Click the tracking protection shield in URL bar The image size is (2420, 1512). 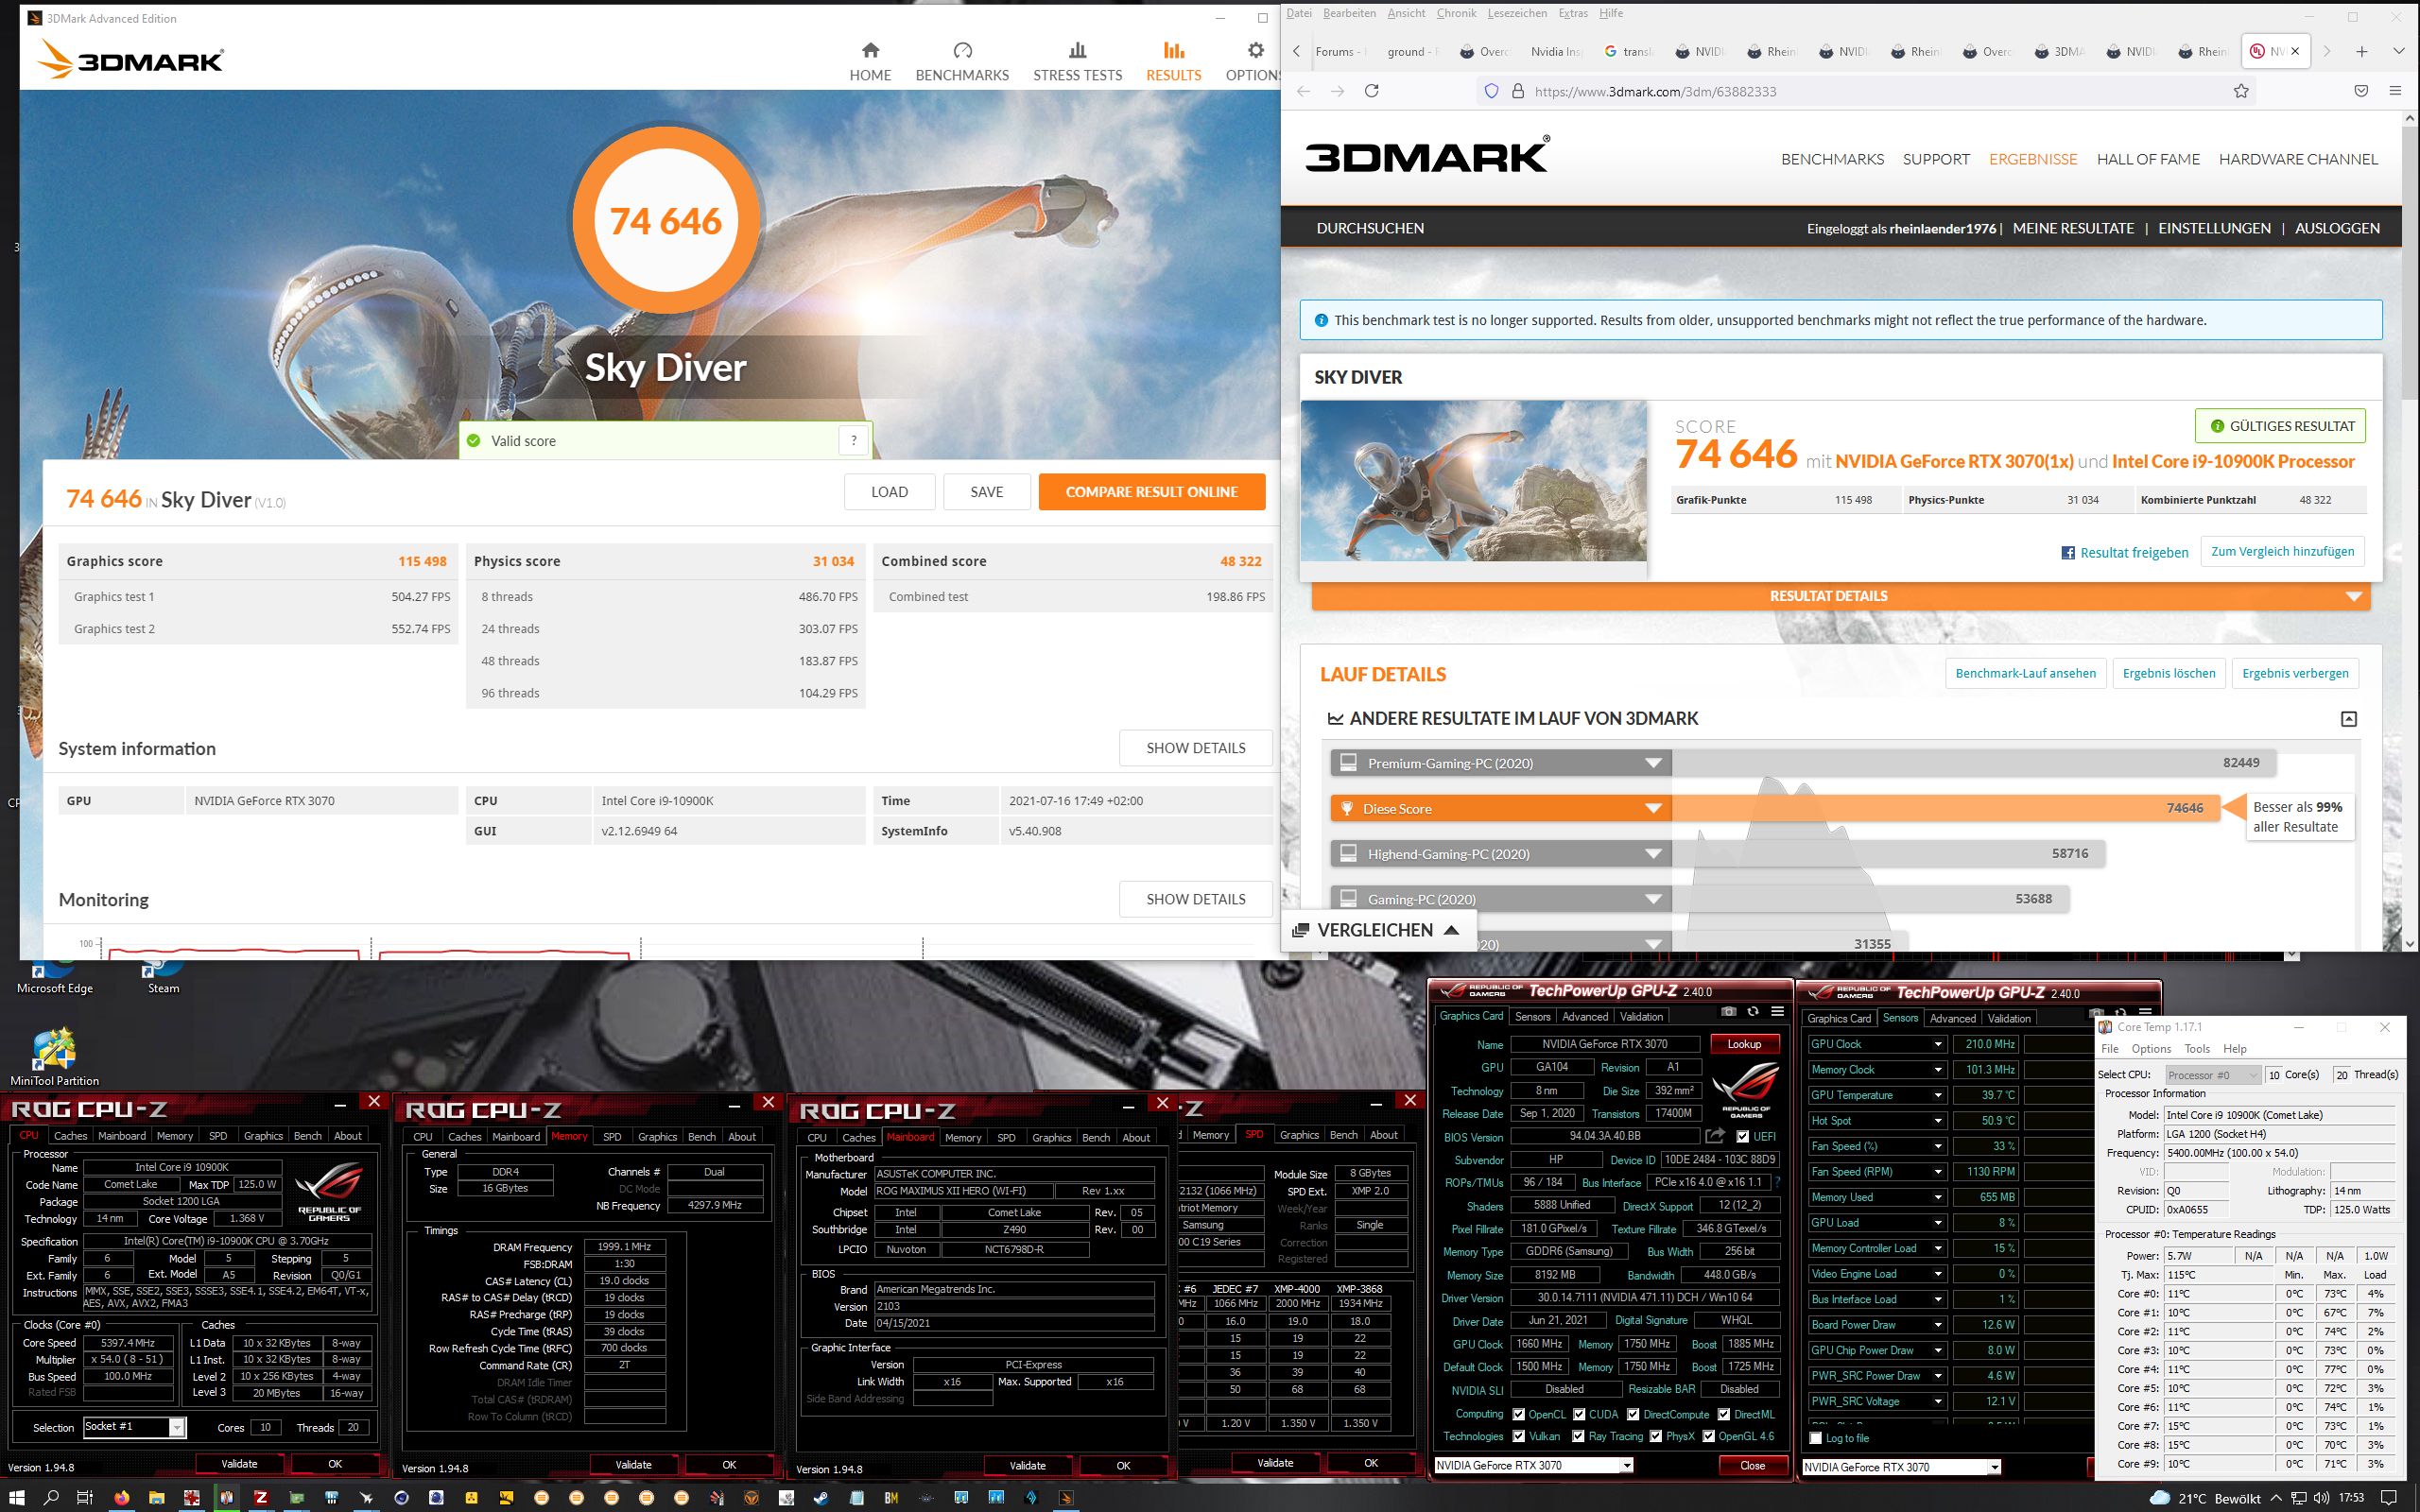click(x=1491, y=91)
